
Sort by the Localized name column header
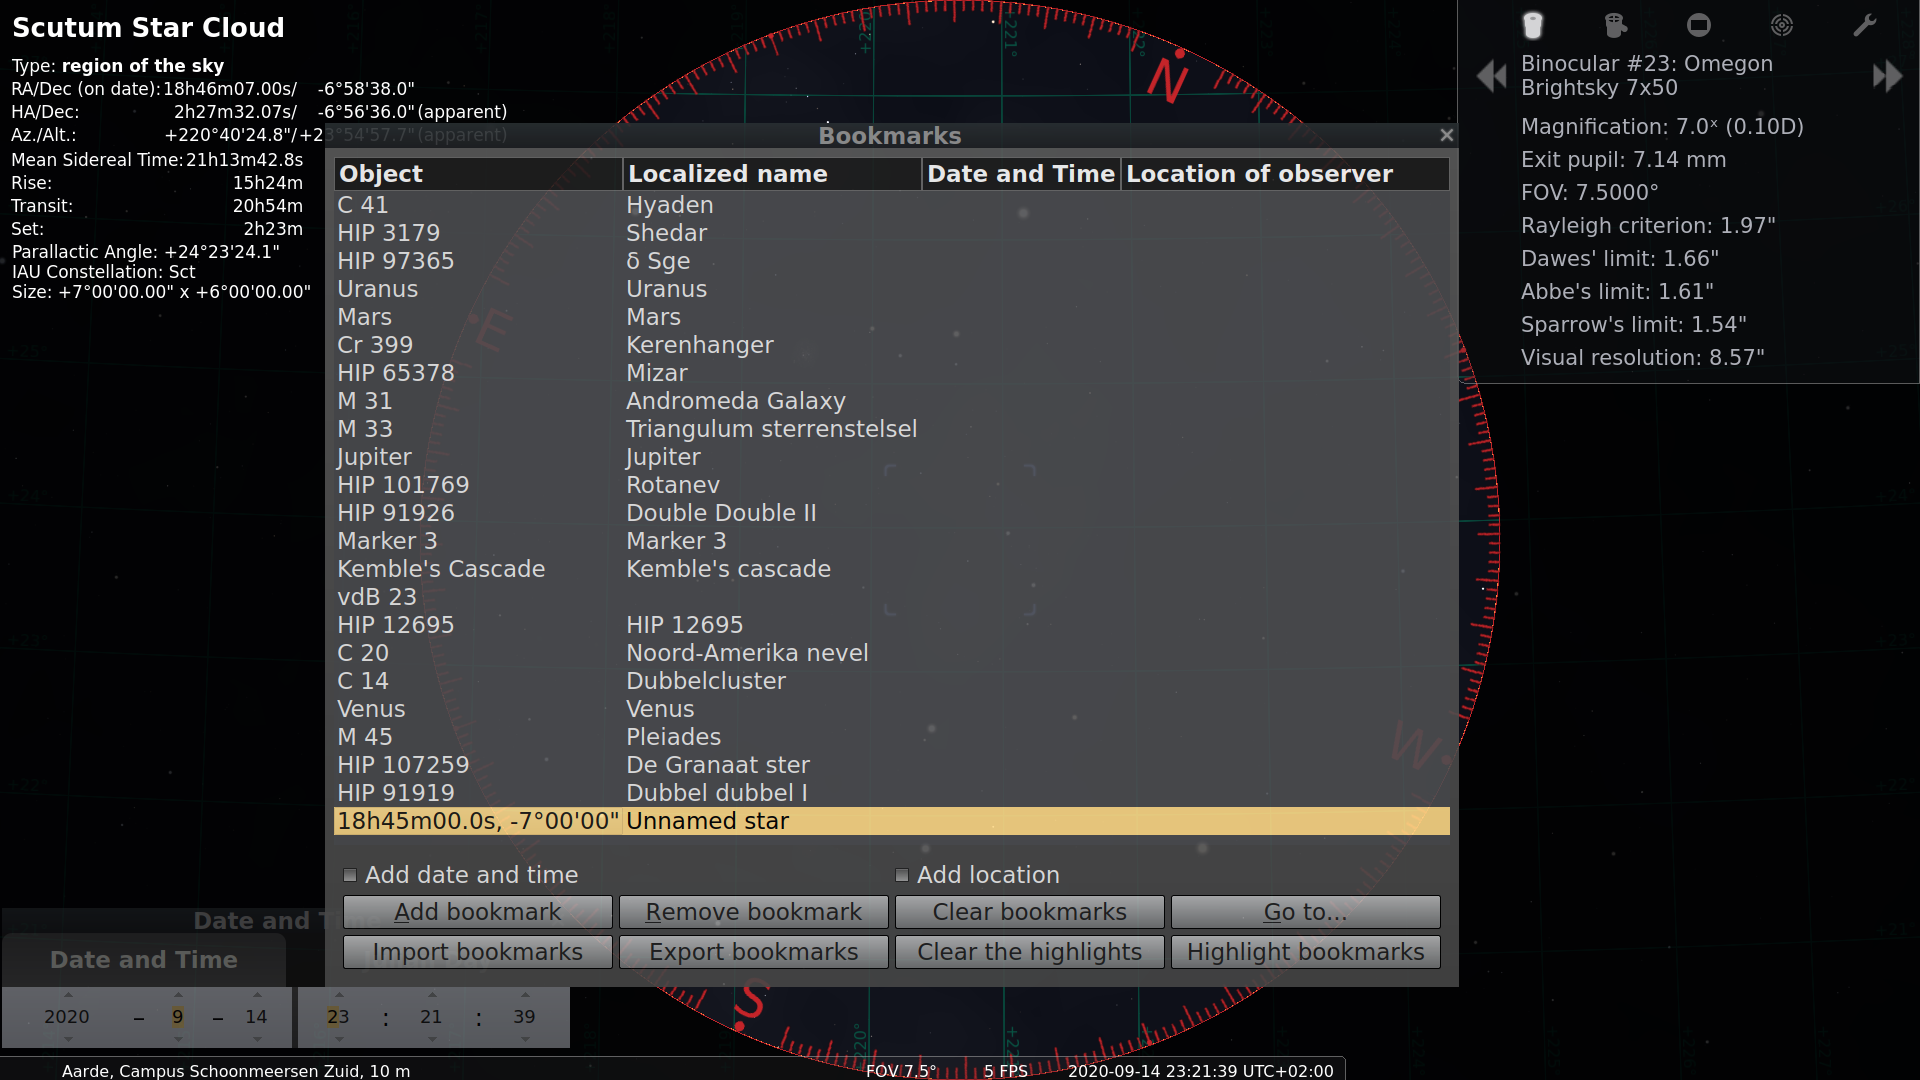(772, 174)
